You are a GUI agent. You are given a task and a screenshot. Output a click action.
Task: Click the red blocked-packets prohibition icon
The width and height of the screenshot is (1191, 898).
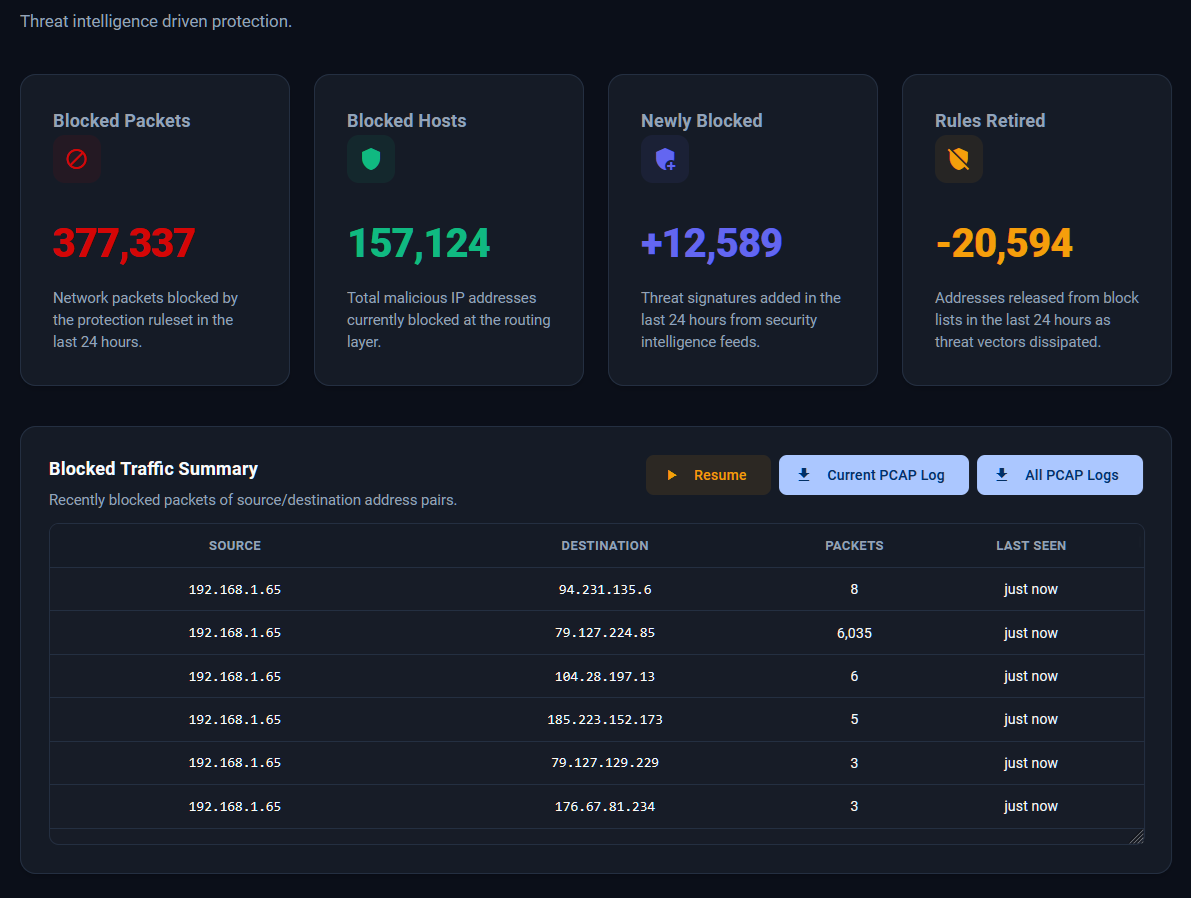point(77,159)
